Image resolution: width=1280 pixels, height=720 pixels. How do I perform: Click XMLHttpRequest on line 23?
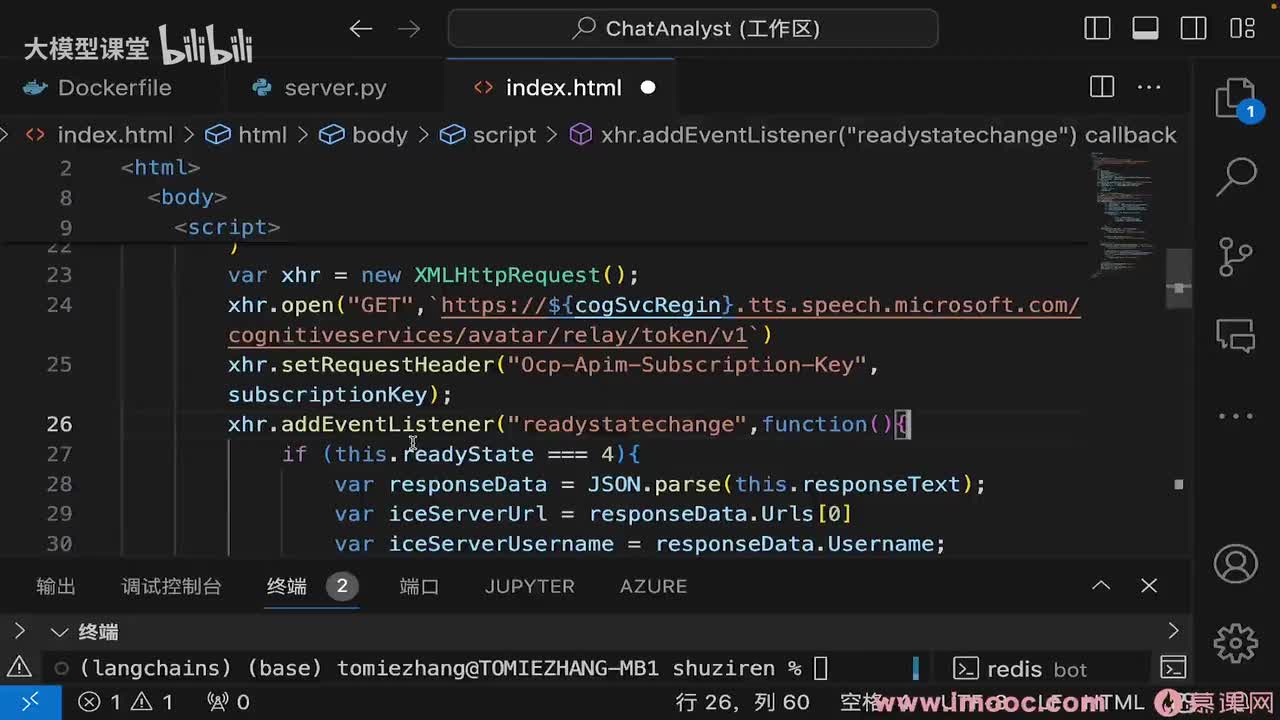[507, 275]
